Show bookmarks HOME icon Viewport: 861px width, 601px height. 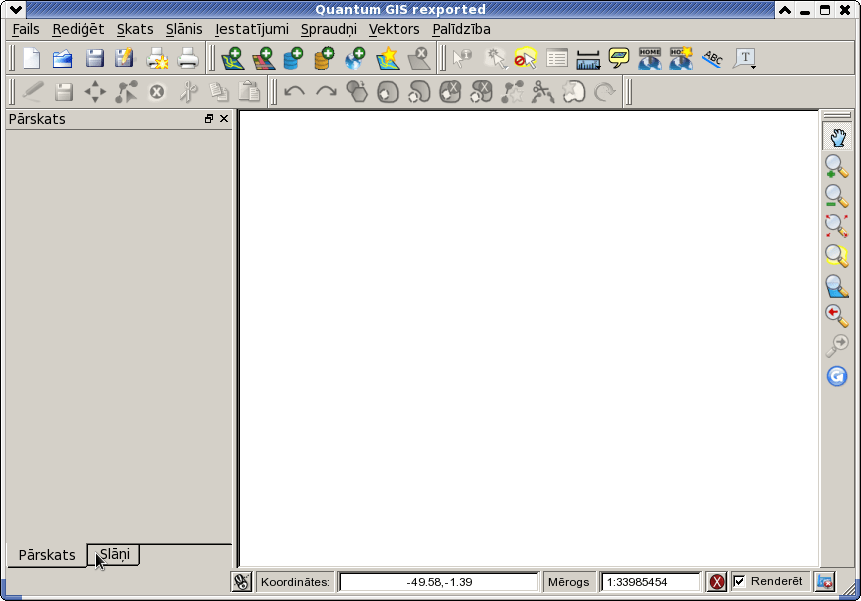click(x=650, y=58)
